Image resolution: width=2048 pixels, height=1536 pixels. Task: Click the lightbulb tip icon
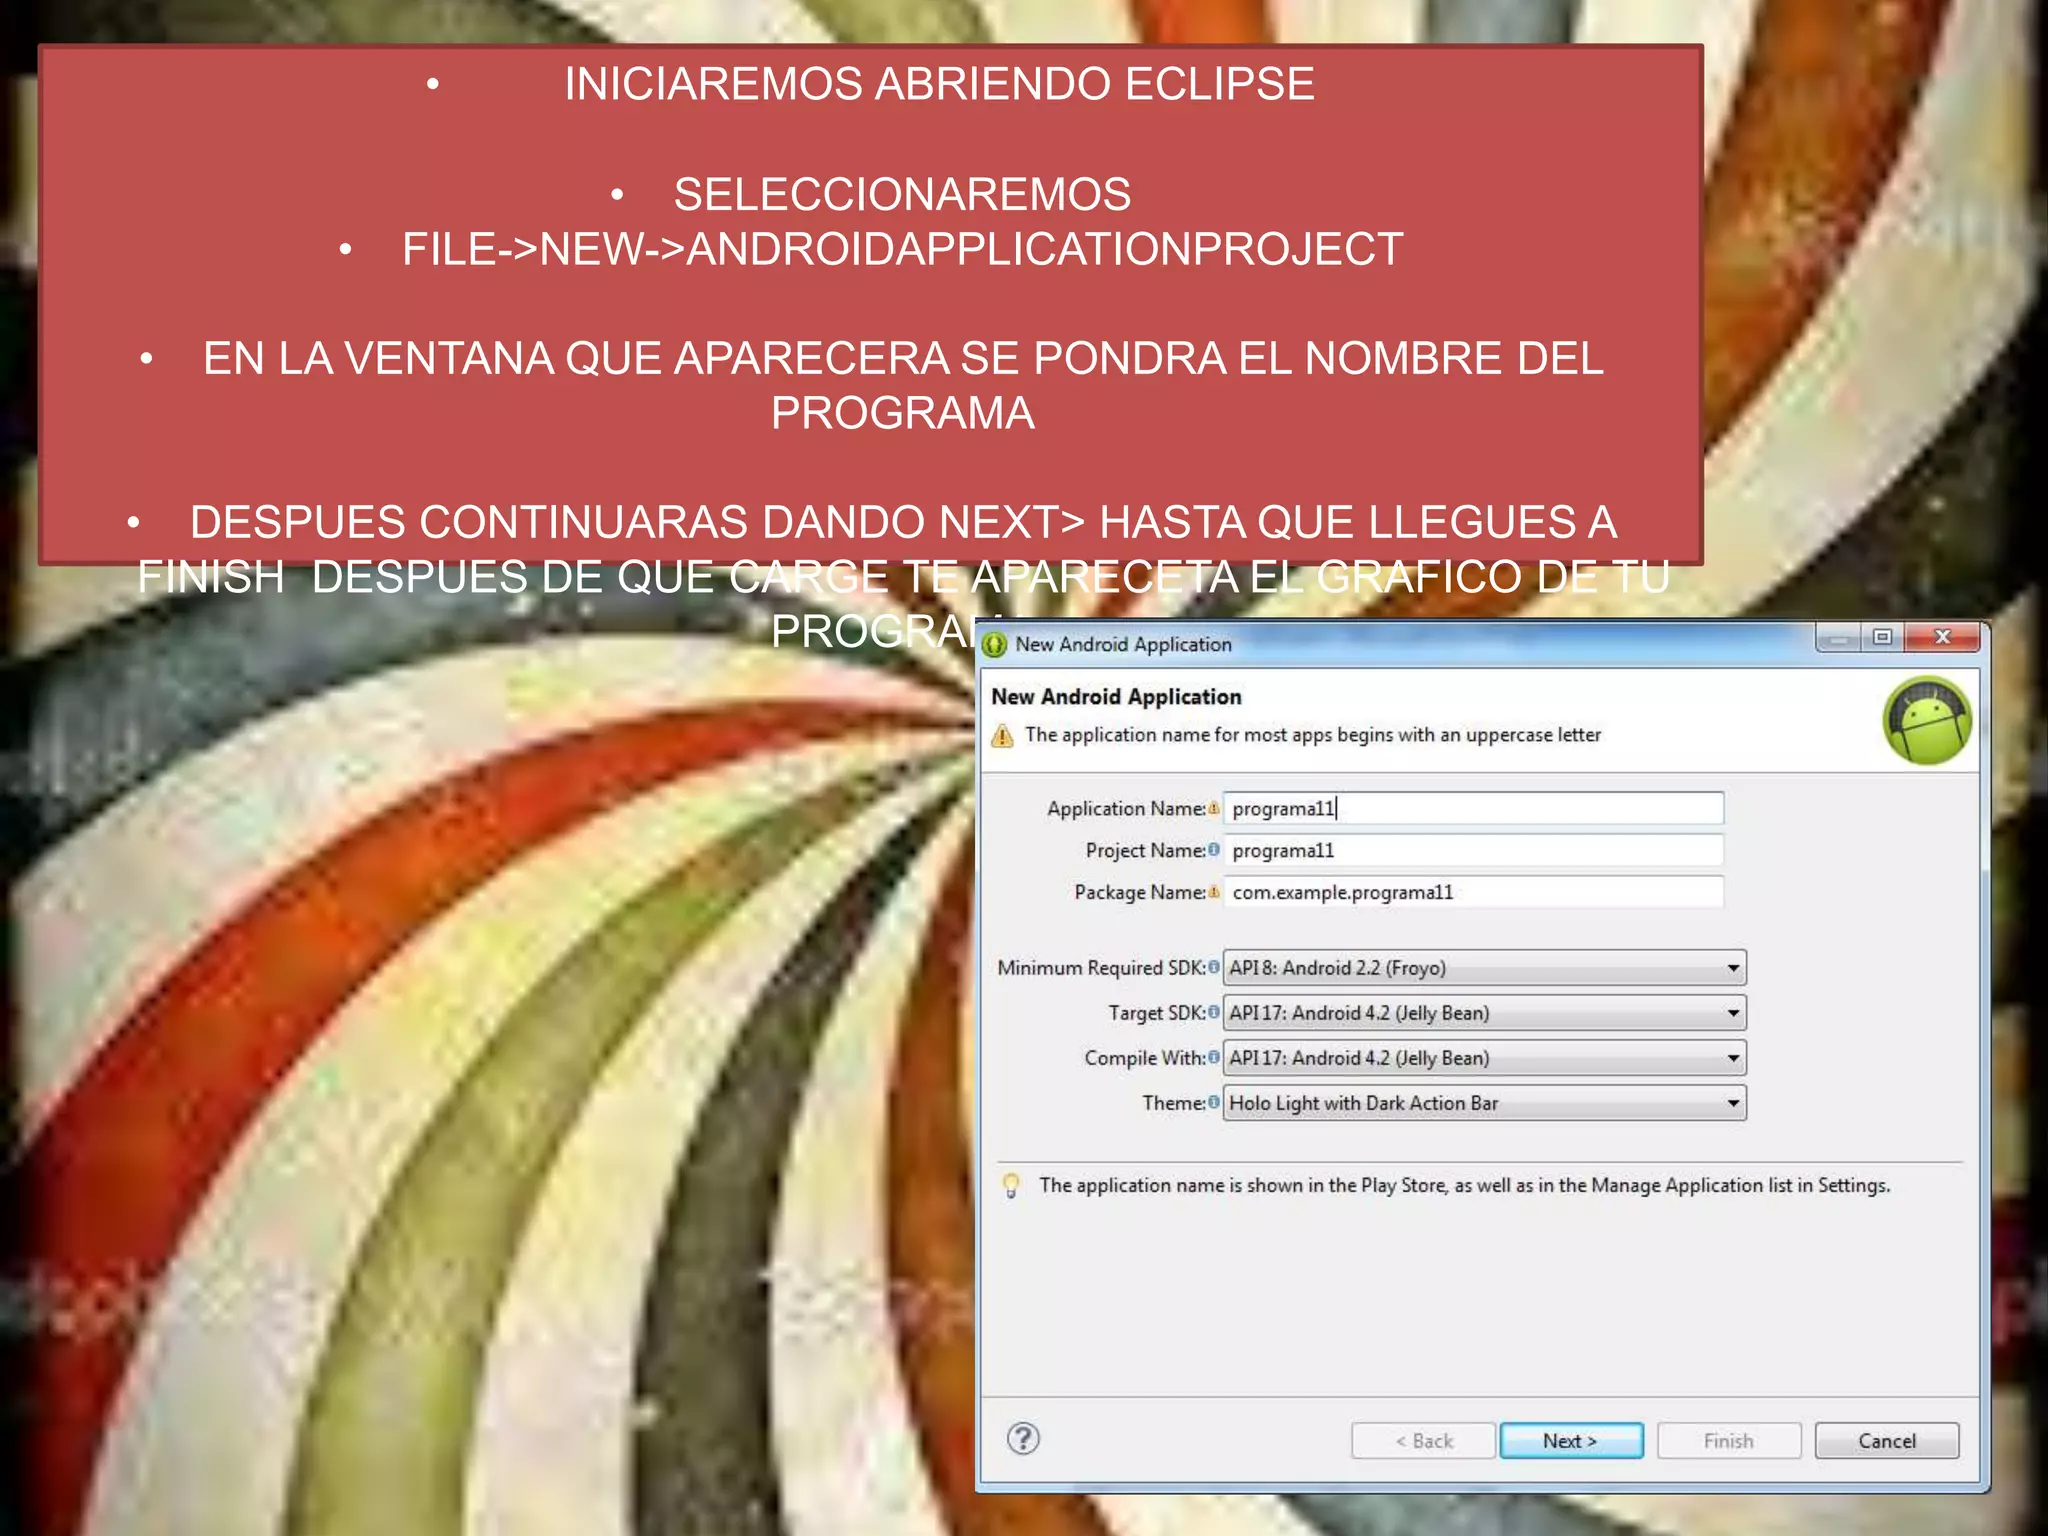pos(1011,1186)
